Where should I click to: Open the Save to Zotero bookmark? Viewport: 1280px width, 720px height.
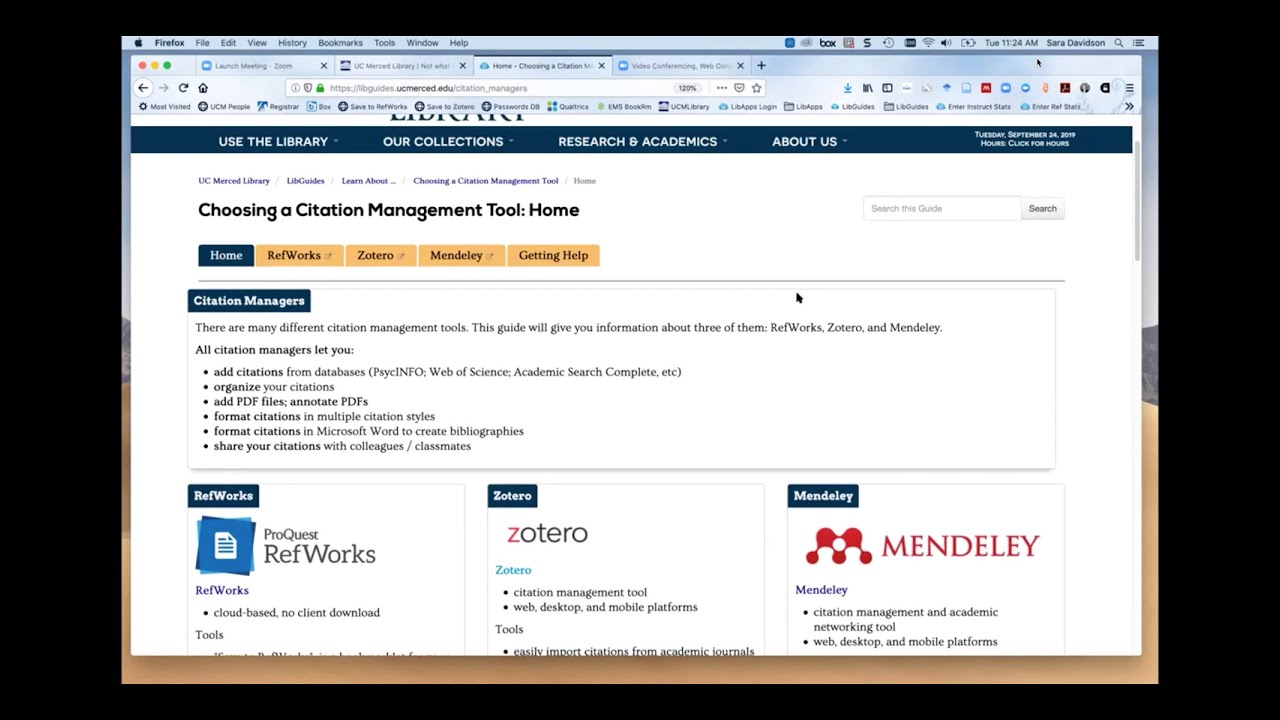[x=445, y=106]
